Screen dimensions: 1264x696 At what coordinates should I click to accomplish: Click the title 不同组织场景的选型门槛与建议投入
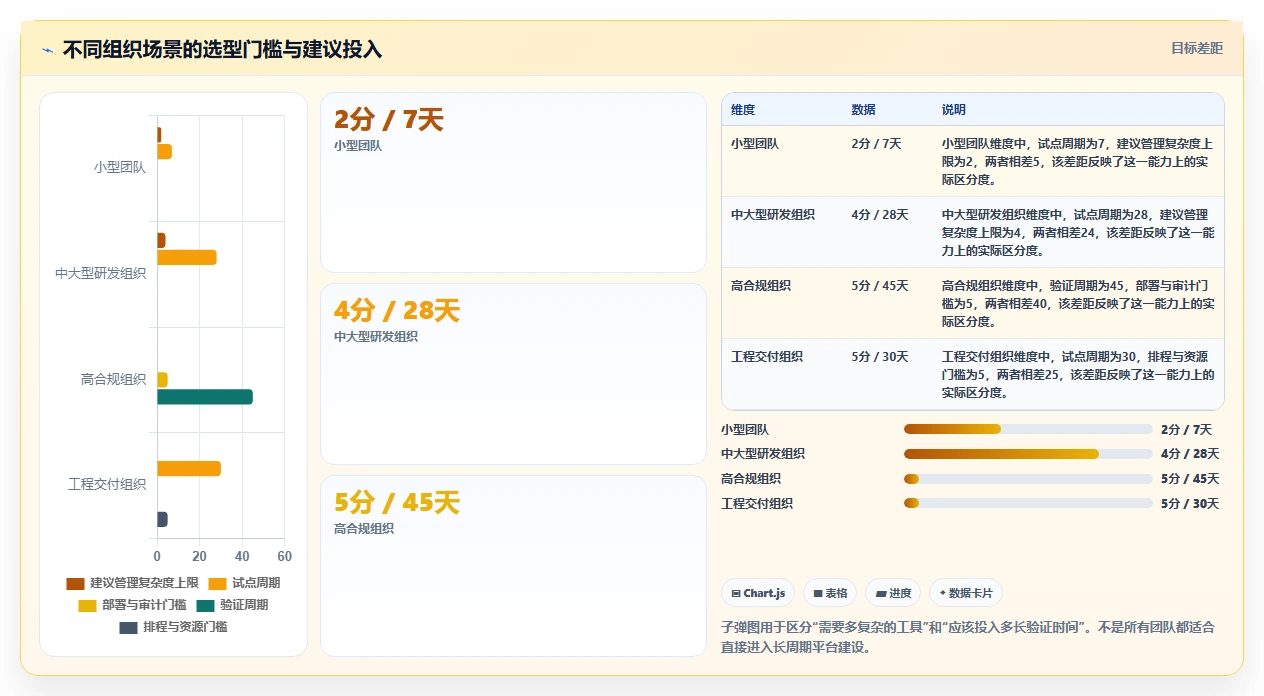click(x=222, y=50)
